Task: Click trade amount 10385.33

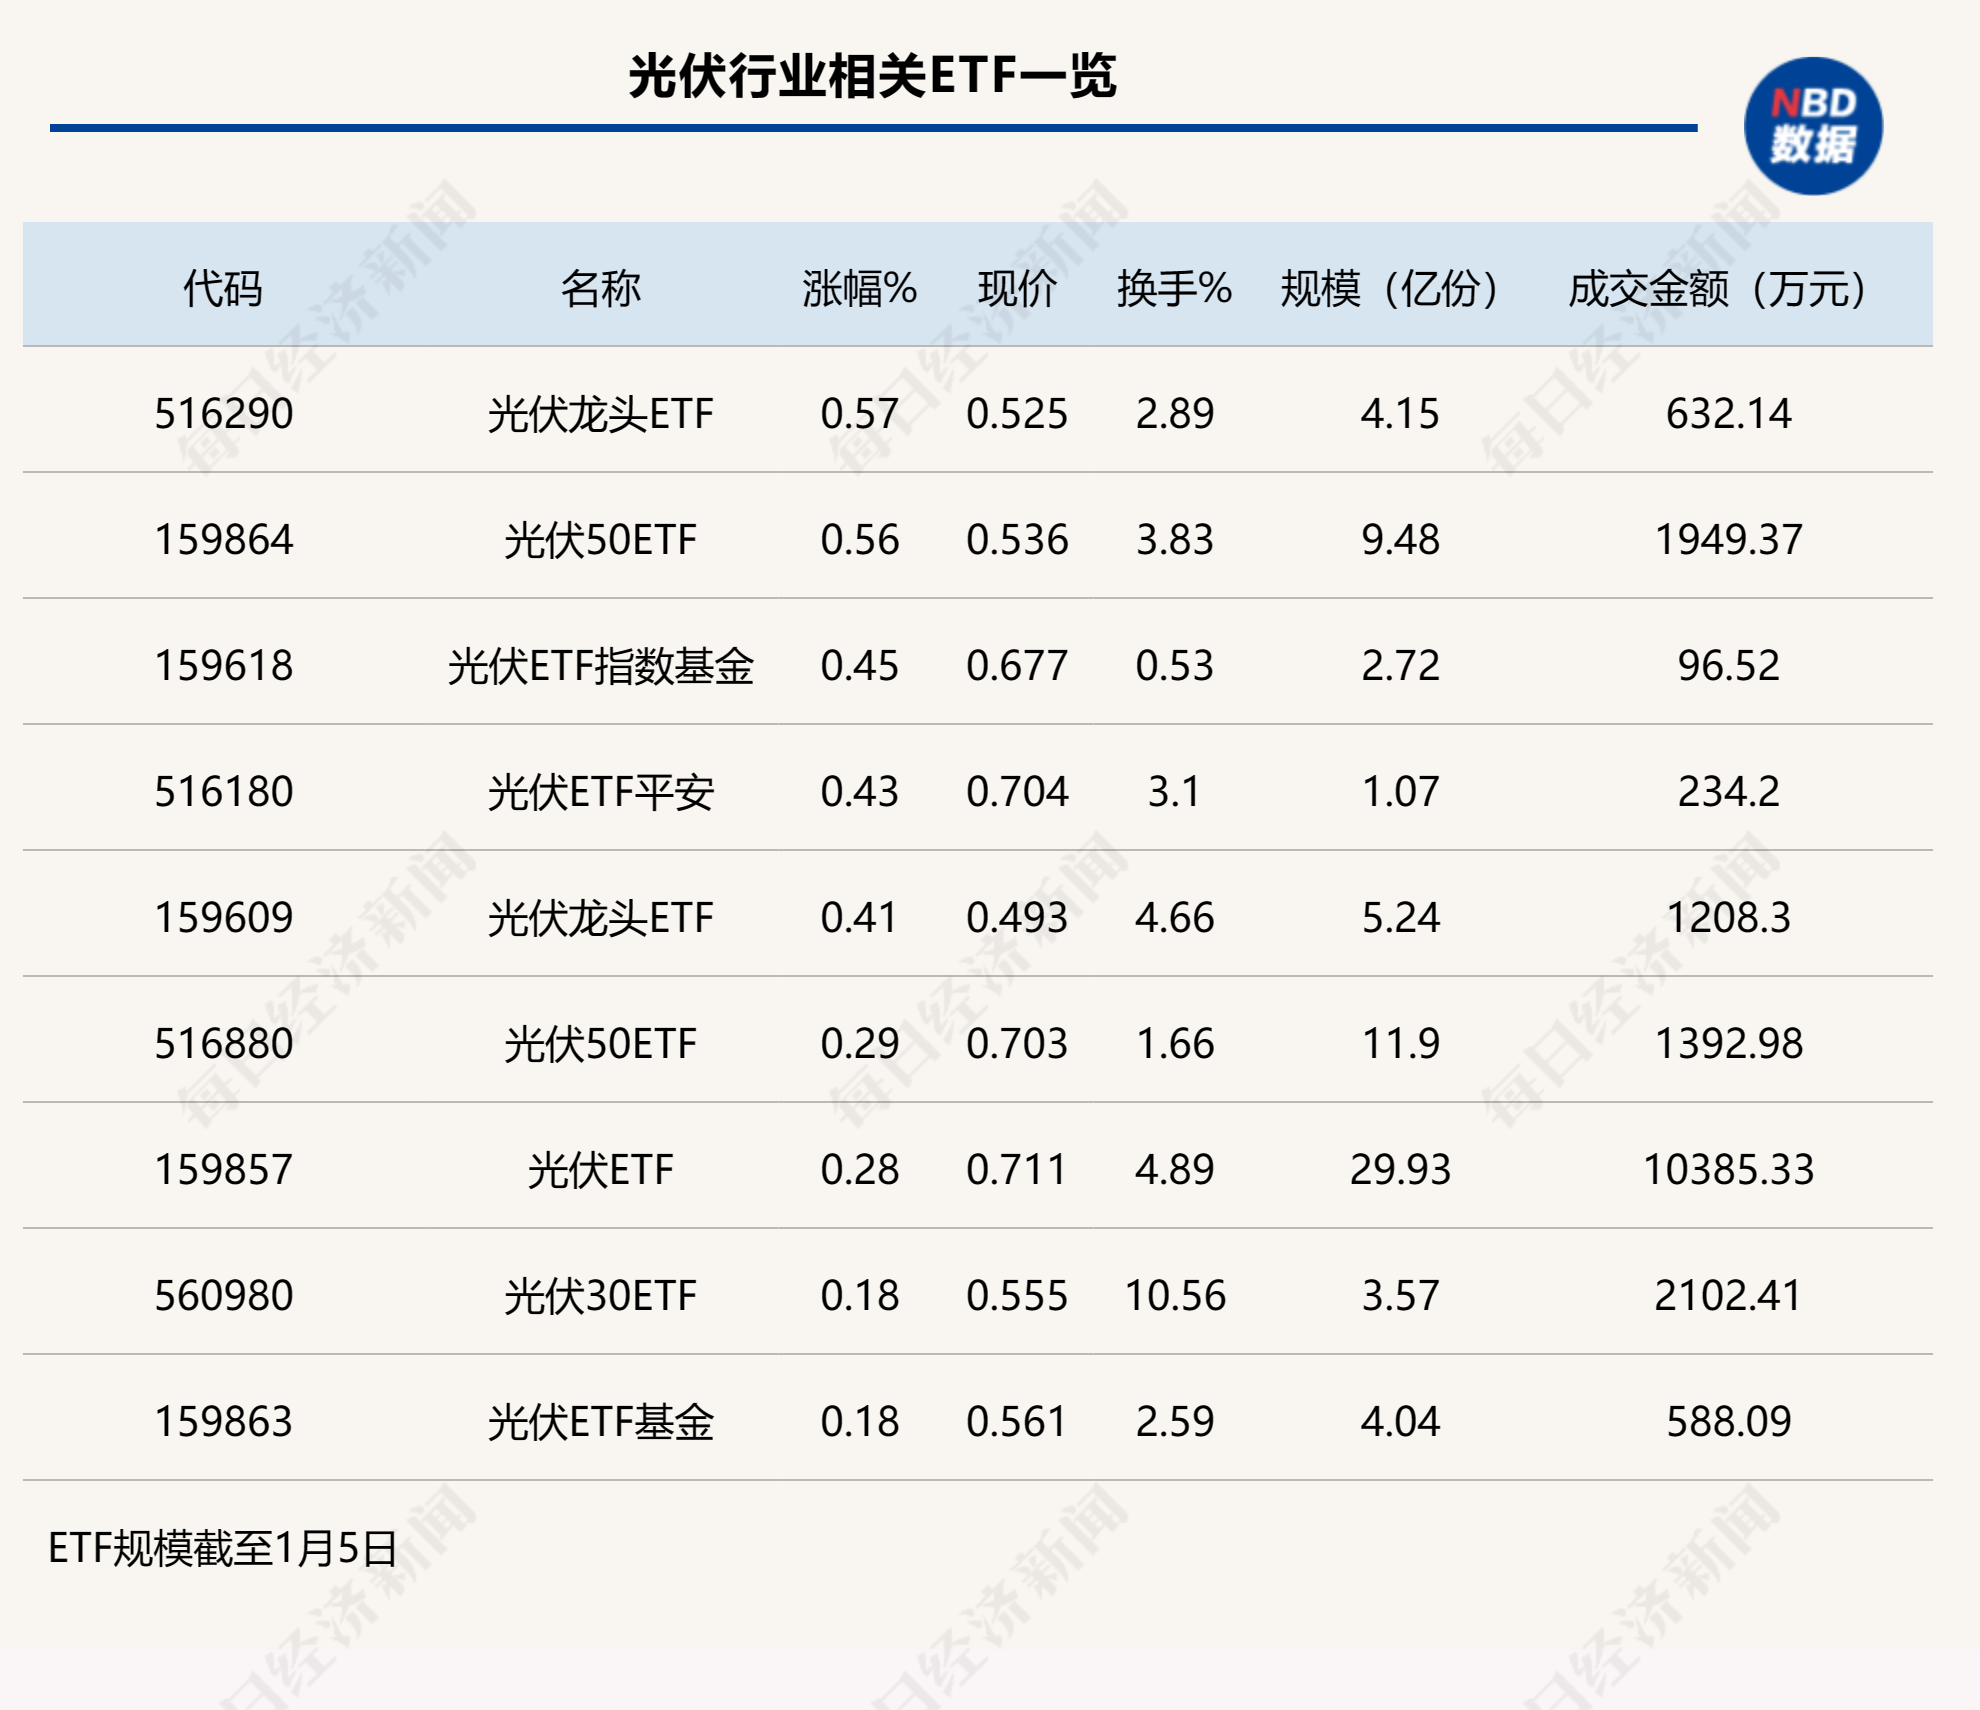Action: point(1728,1170)
